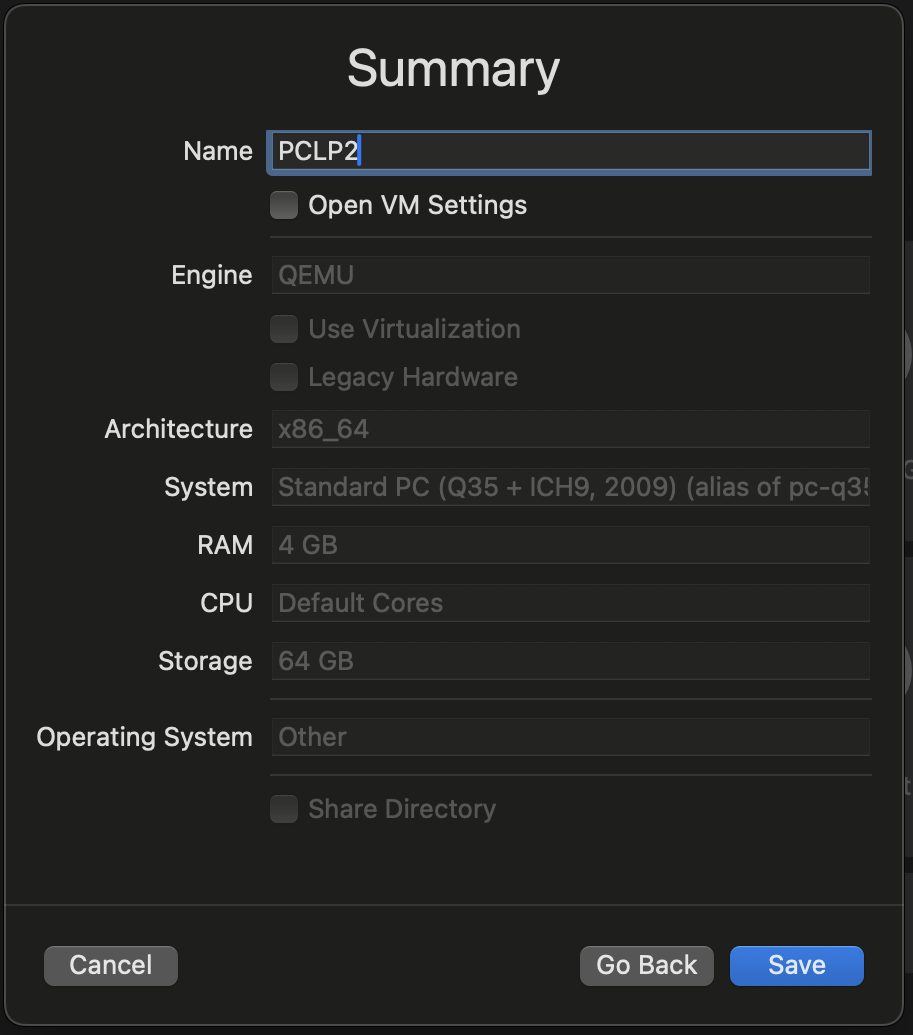Screen dimensions: 913x1035
Task: Toggle the Use Virtualization checkbox
Action: tap(285, 329)
